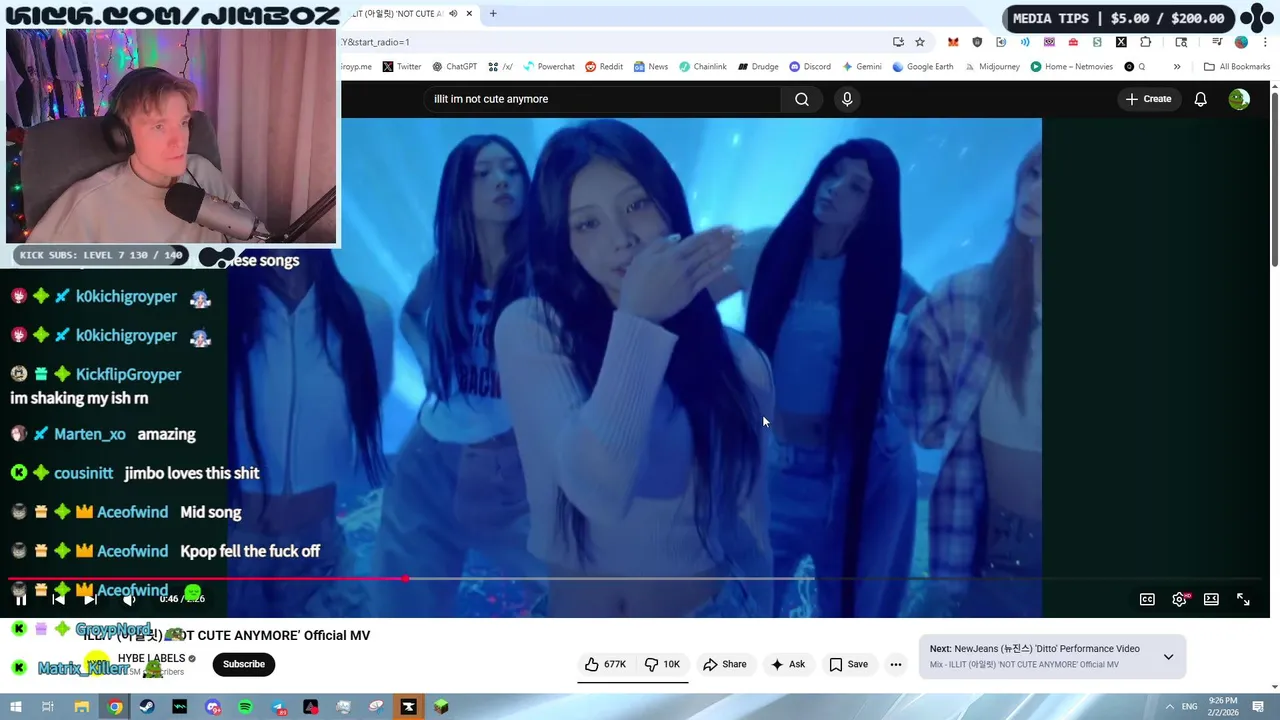This screenshot has width=1280, height=720.
Task: Open a new browser tab with plus button
Action: click(493, 14)
